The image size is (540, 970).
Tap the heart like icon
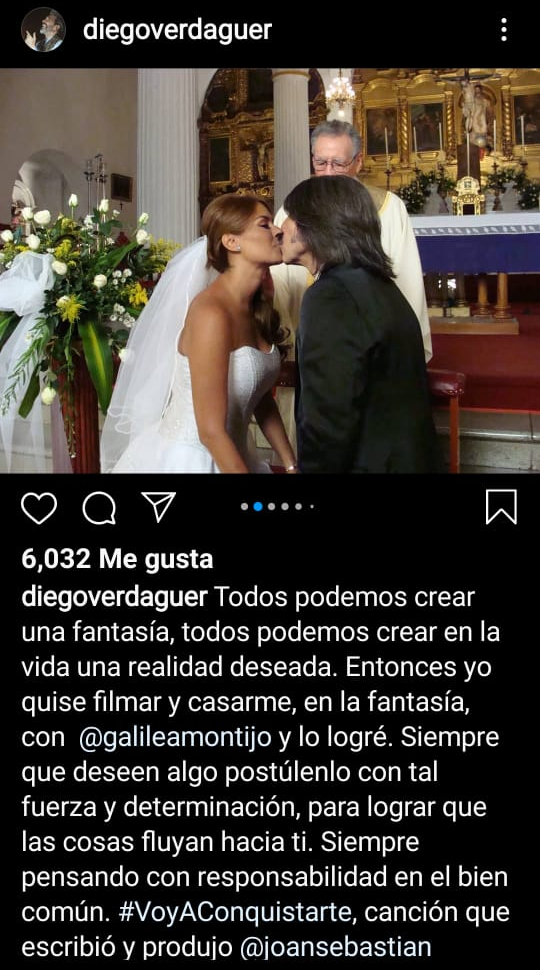click(x=39, y=508)
